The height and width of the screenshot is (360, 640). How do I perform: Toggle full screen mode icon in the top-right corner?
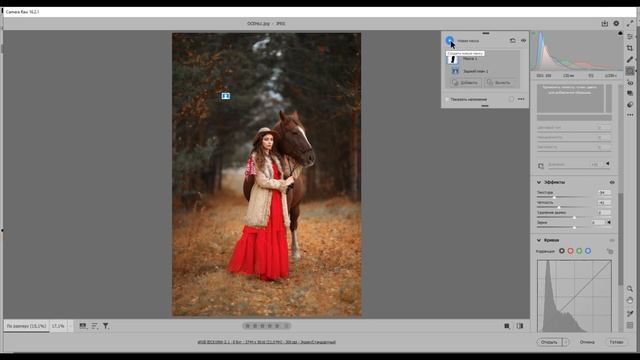[x=630, y=24]
